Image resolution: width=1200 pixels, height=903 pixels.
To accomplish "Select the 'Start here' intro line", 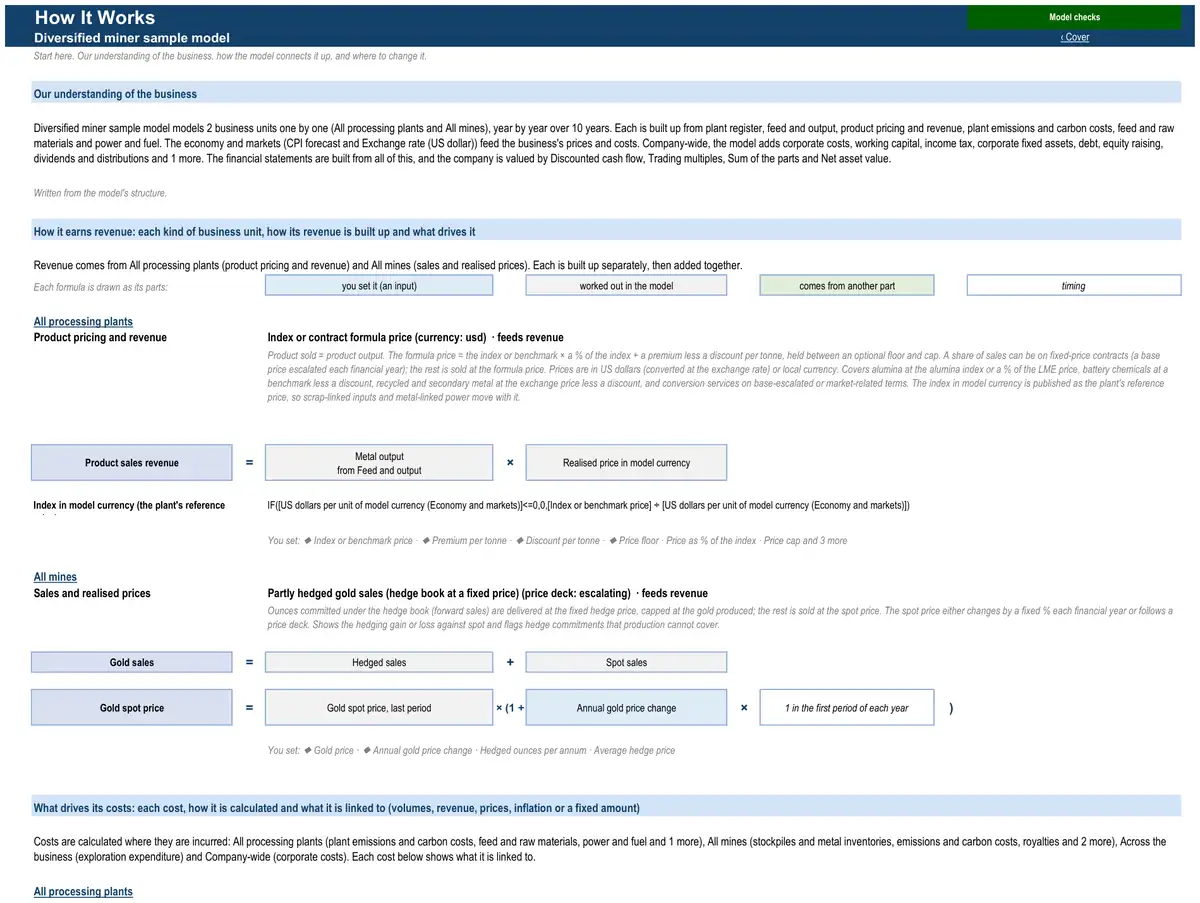I will click(x=230, y=56).
